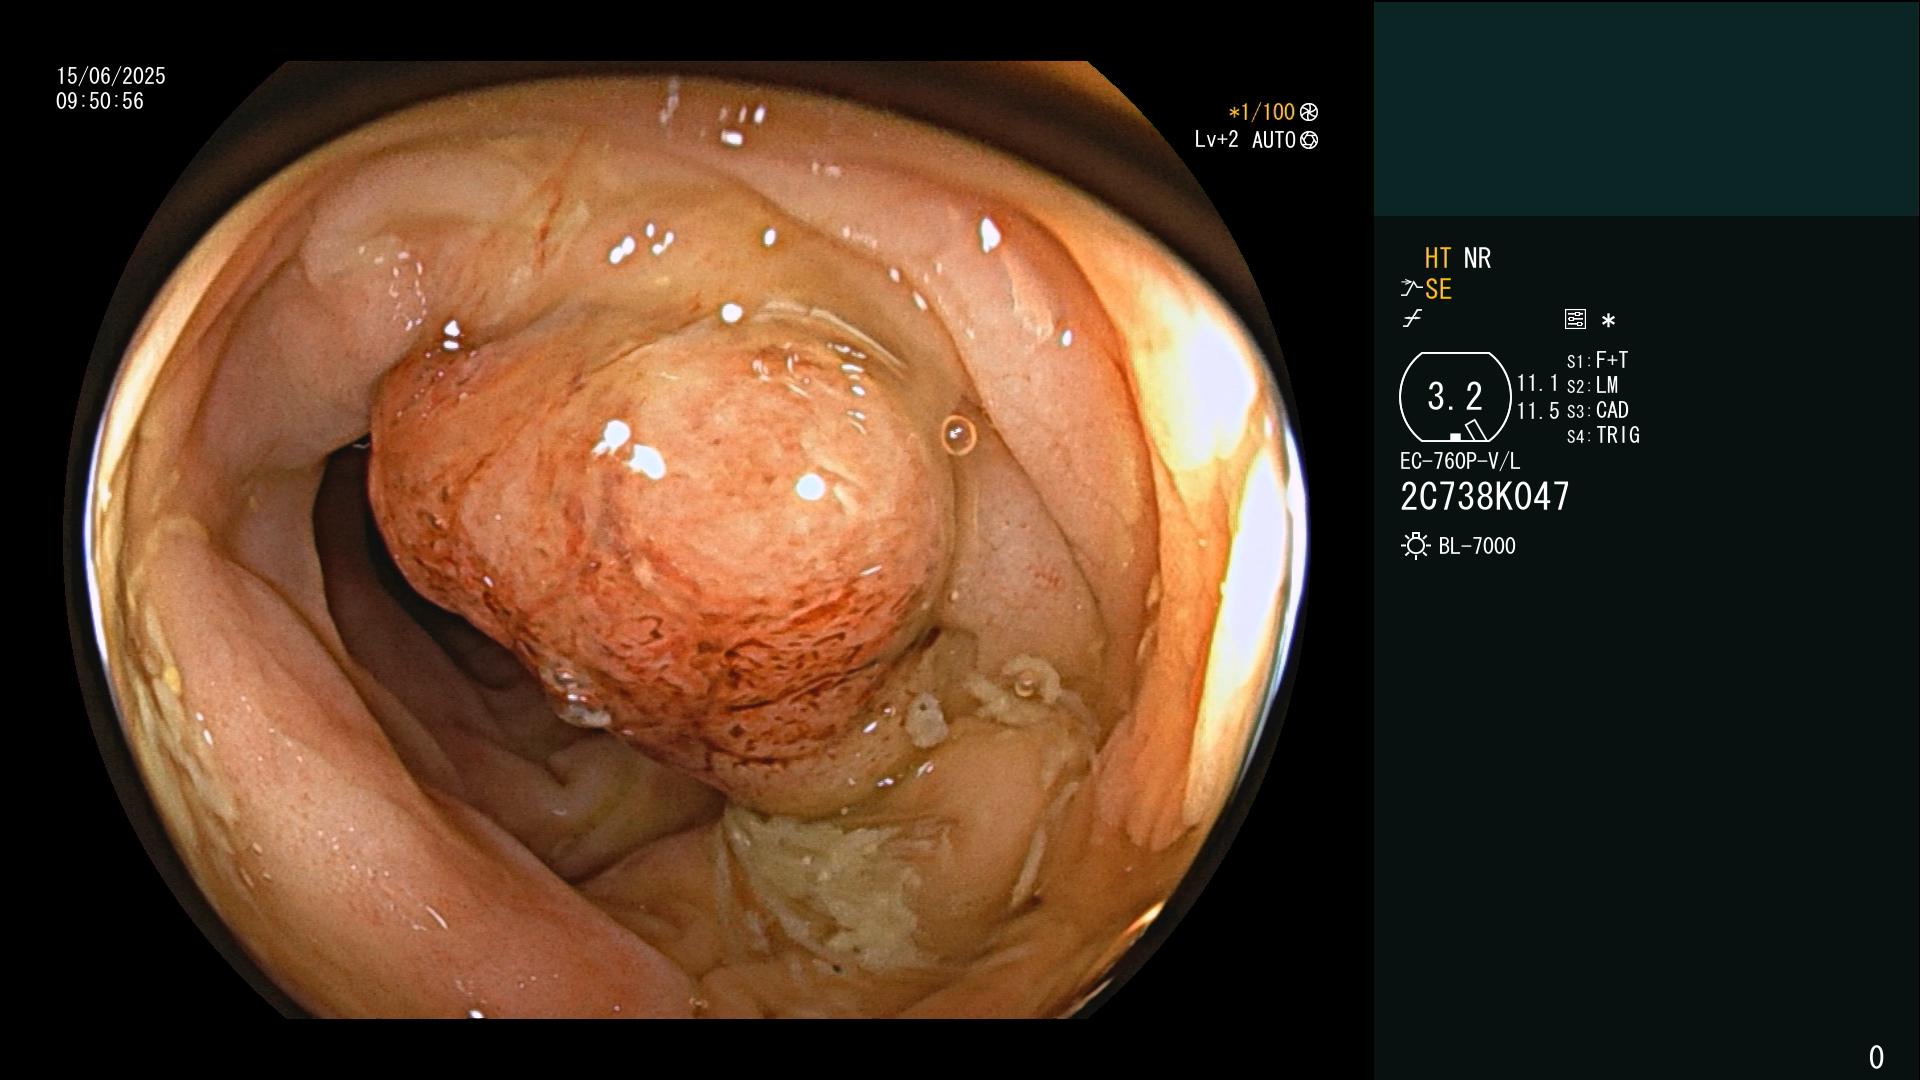Click the scope model EC-760P-V/L
1920x1080 pixels.
[x=1460, y=461]
